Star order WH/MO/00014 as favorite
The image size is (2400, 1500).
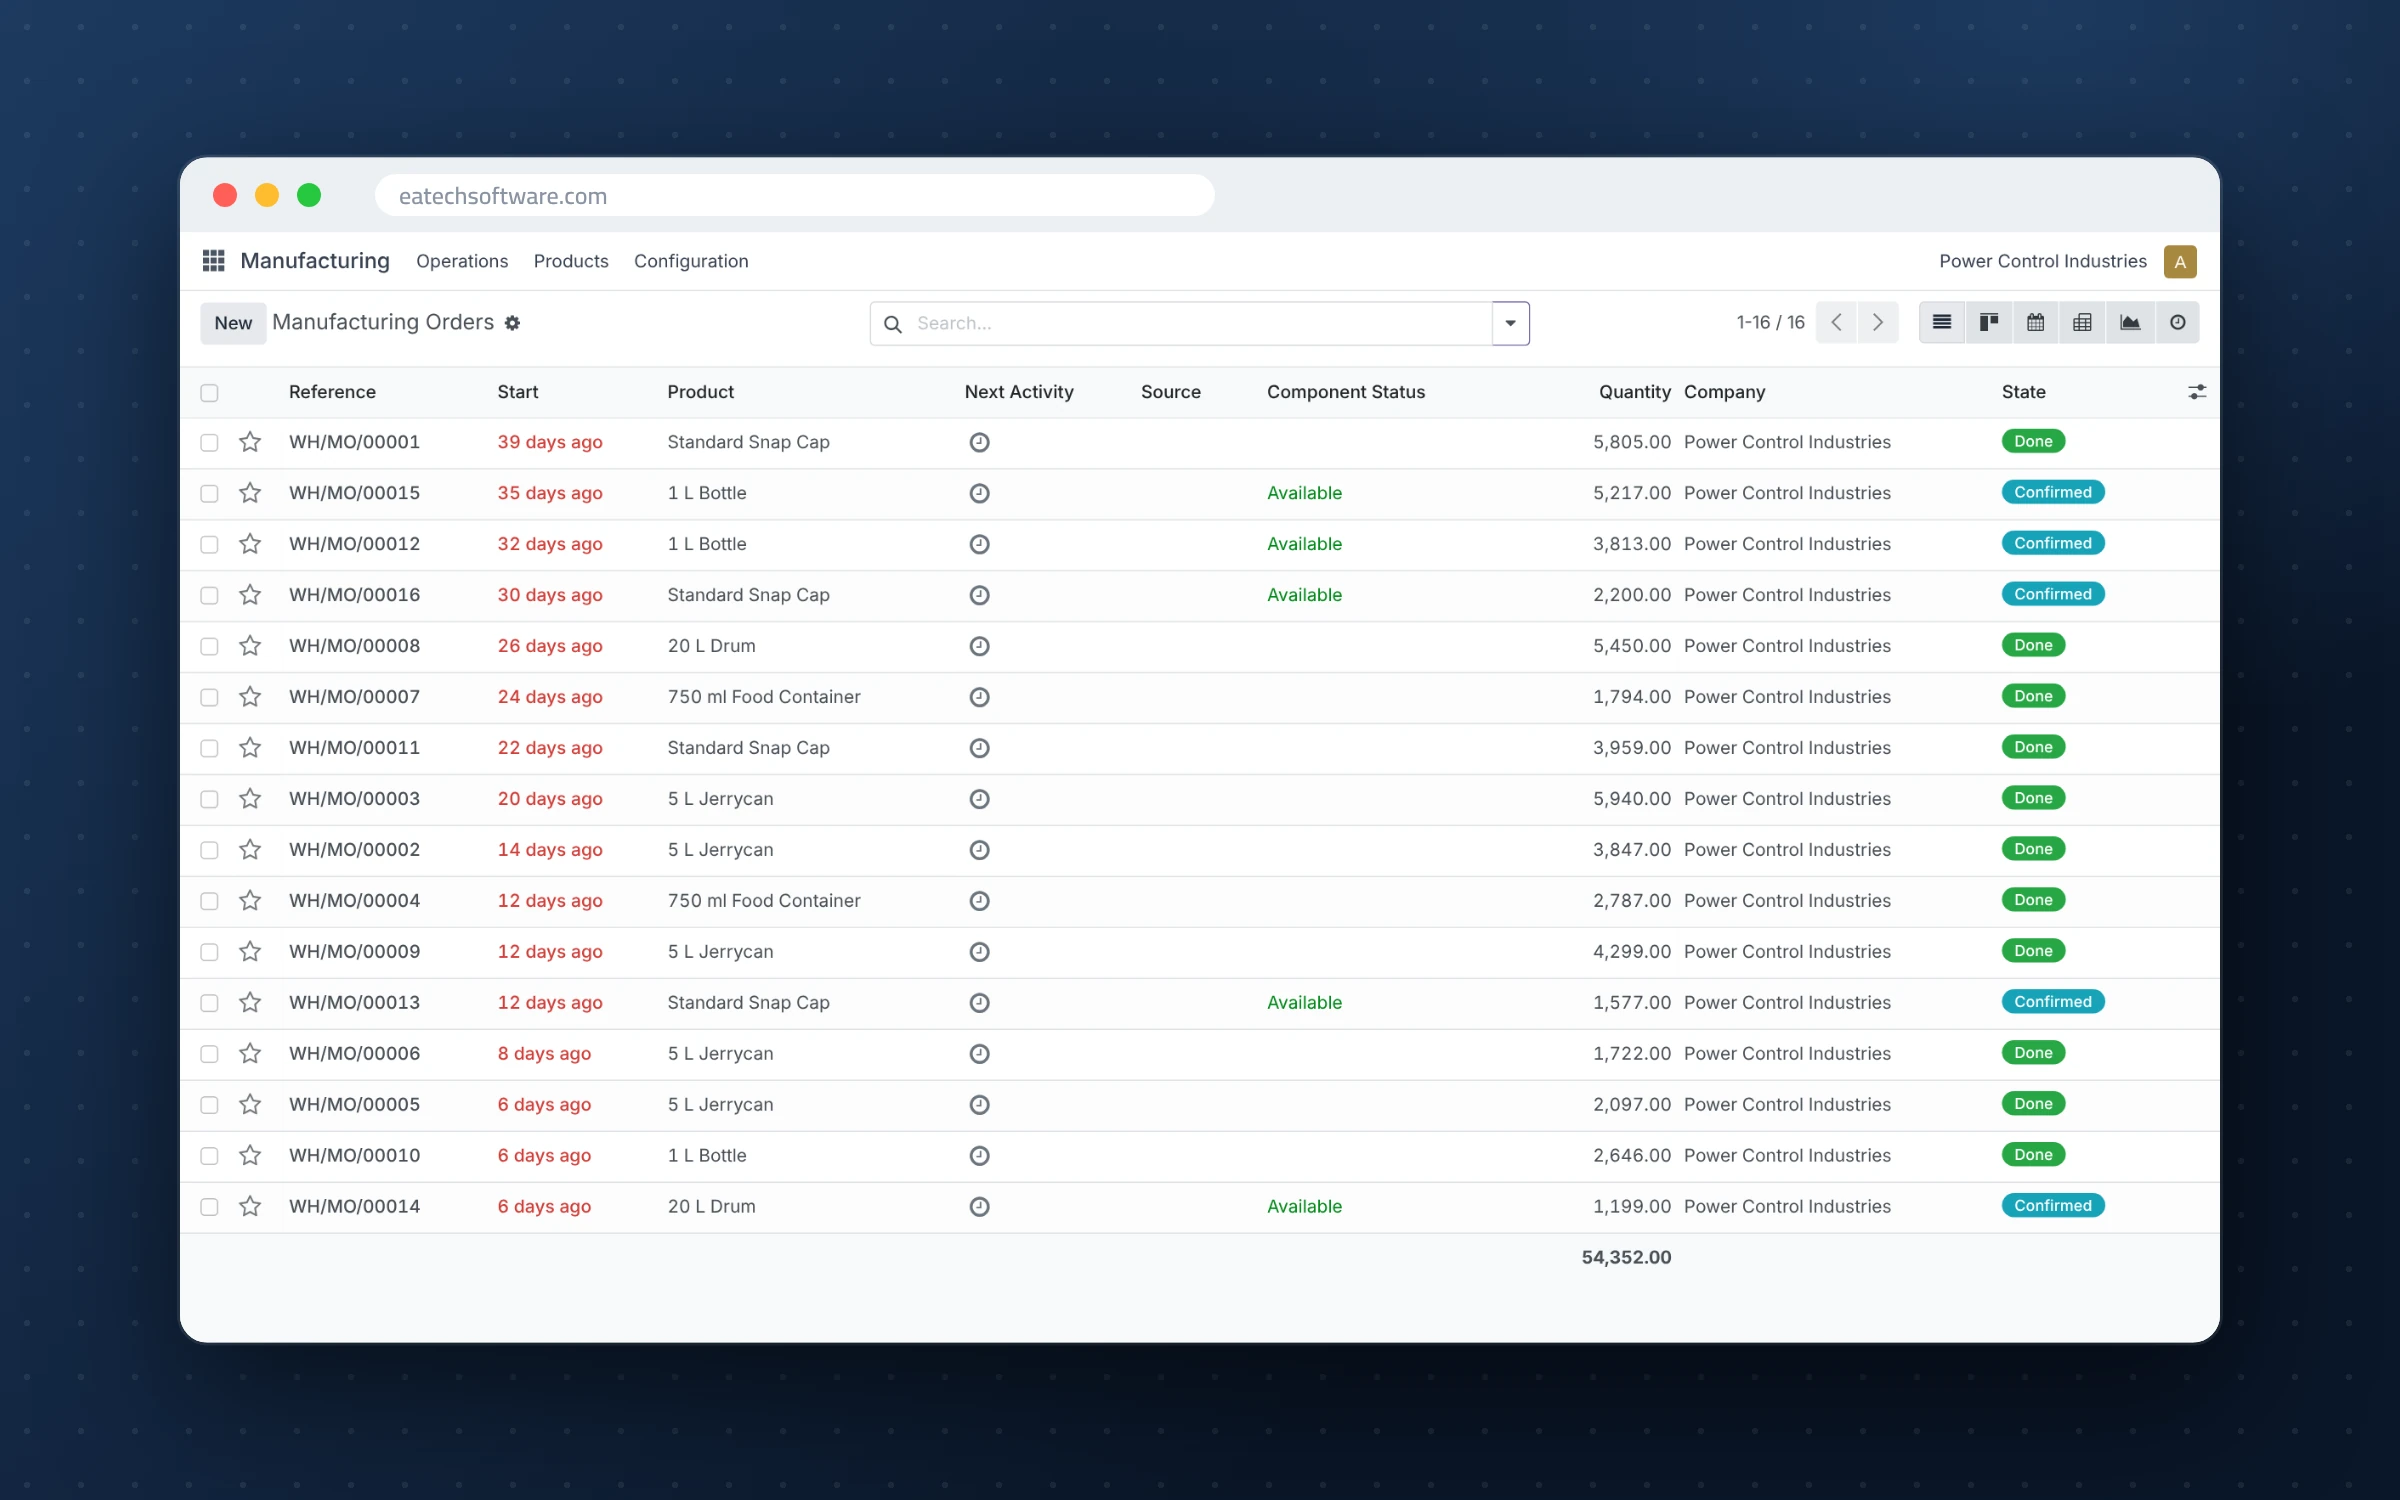250,1207
